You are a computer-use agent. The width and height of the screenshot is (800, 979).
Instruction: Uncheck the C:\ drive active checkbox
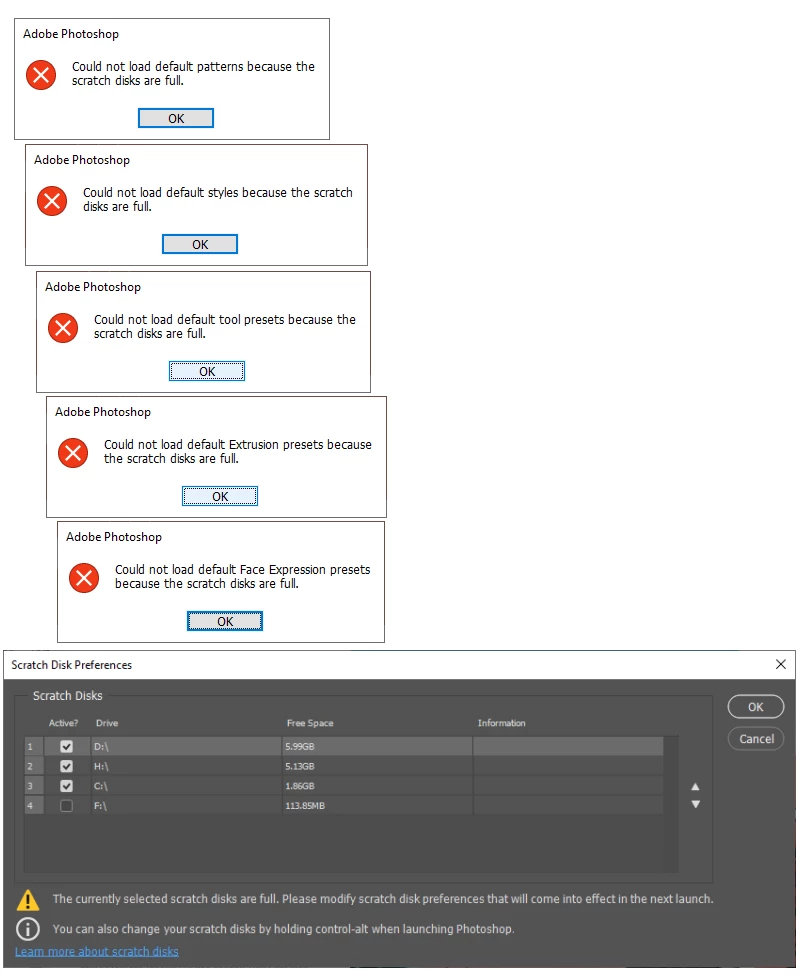click(x=66, y=786)
